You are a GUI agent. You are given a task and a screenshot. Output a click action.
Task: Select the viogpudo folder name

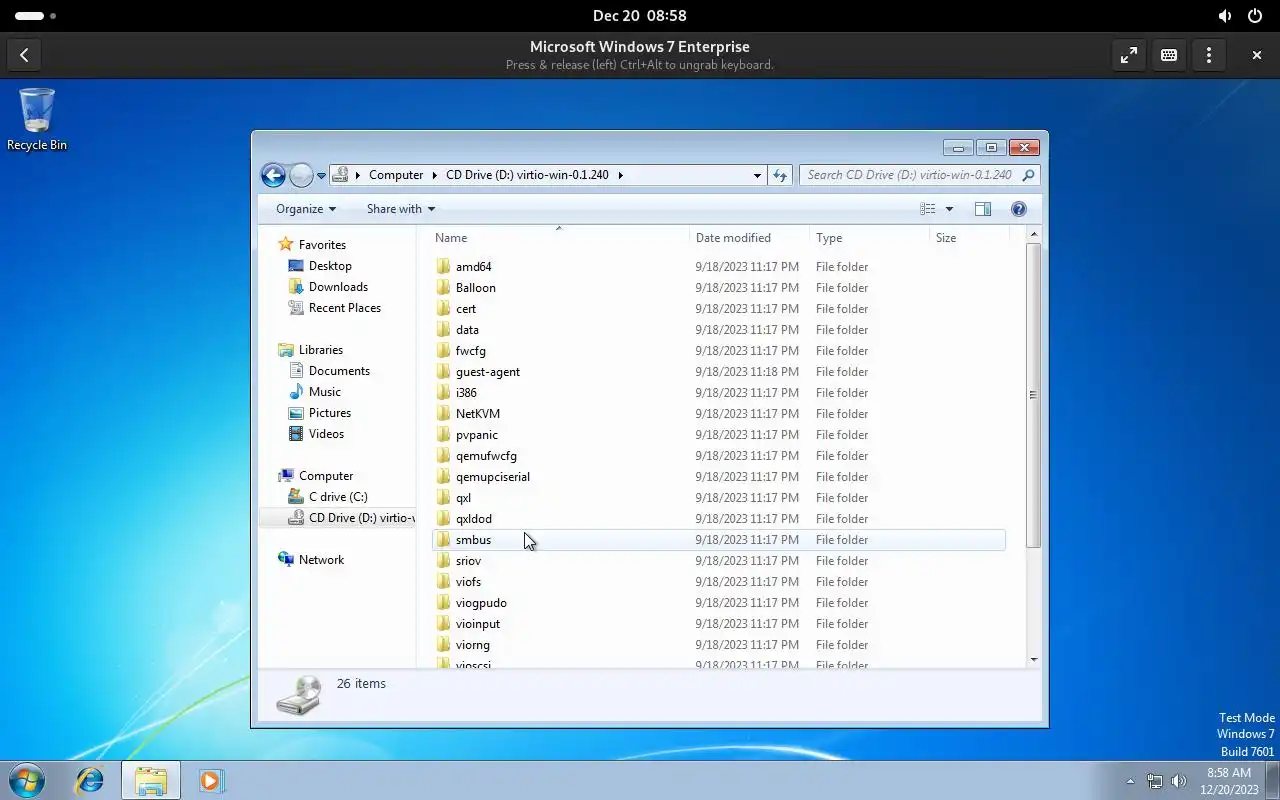(x=481, y=603)
